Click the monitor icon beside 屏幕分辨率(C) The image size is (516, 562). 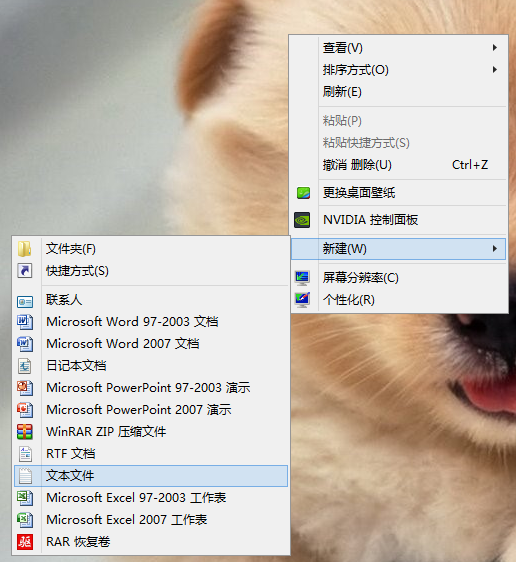pyautogui.click(x=302, y=278)
